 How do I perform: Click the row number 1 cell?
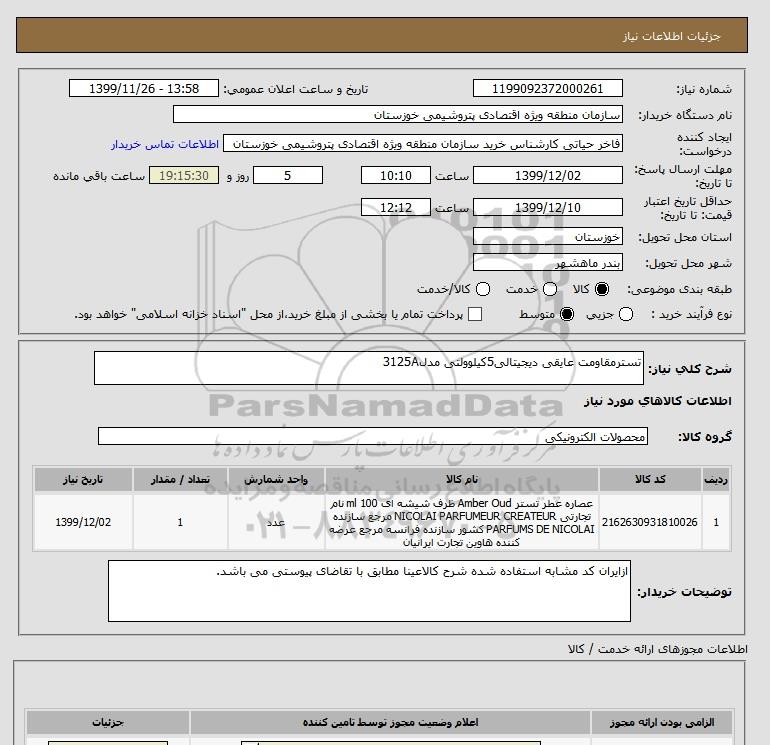[716, 522]
